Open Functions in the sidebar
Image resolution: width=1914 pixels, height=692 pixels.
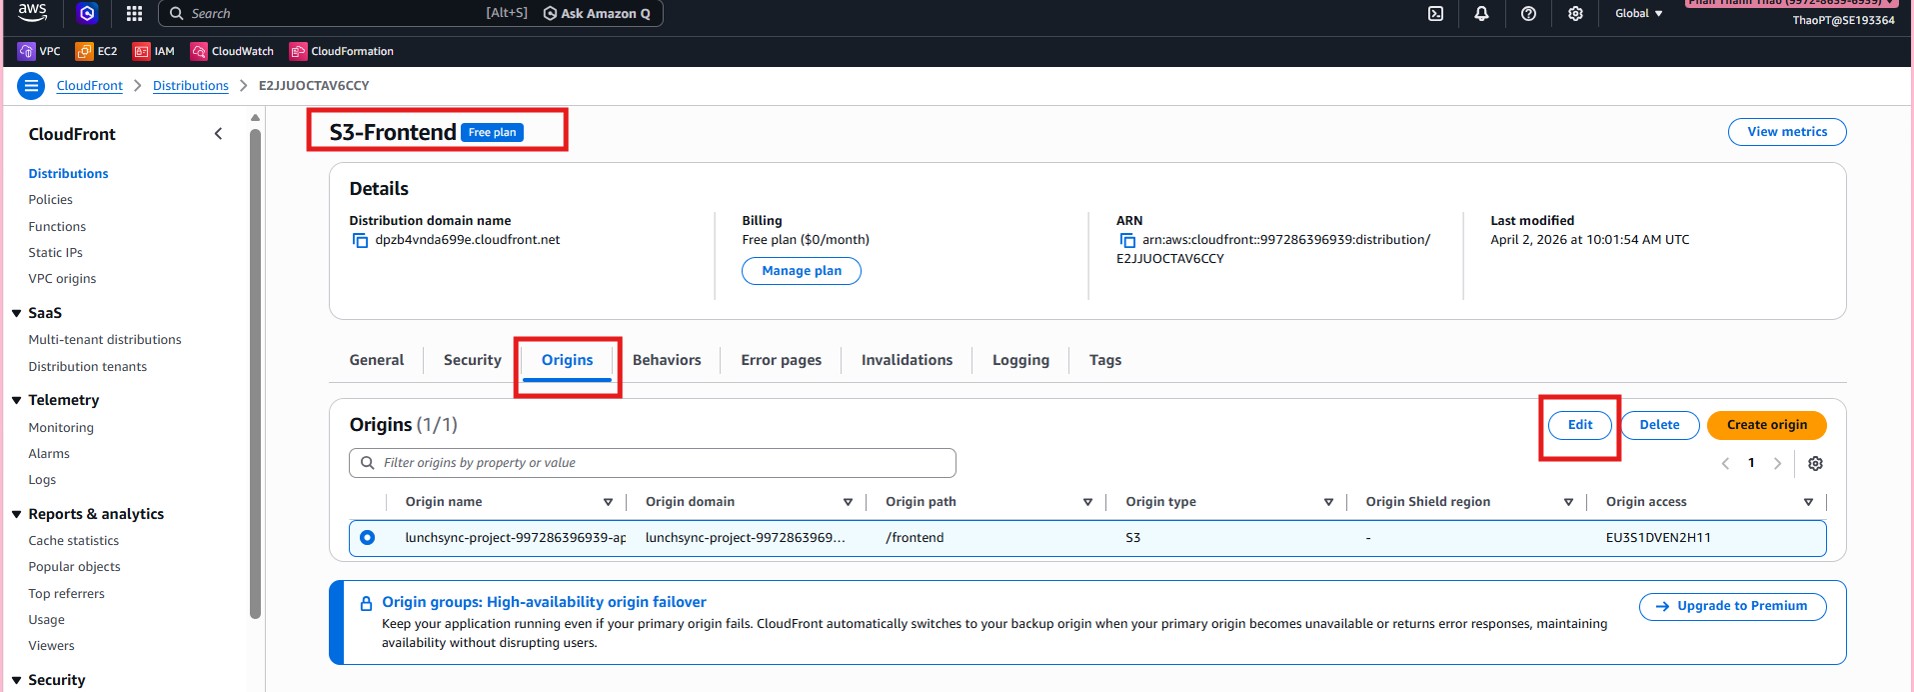[x=57, y=227]
